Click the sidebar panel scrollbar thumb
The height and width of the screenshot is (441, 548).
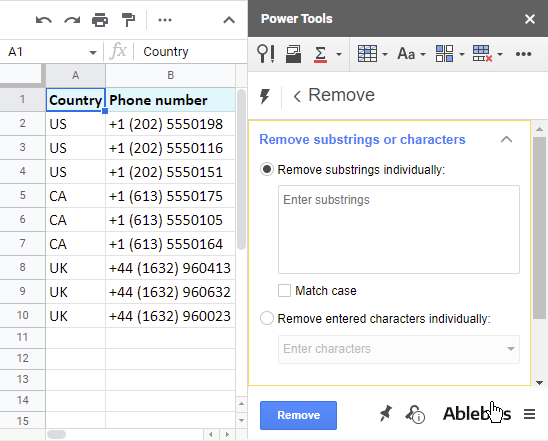click(x=539, y=228)
